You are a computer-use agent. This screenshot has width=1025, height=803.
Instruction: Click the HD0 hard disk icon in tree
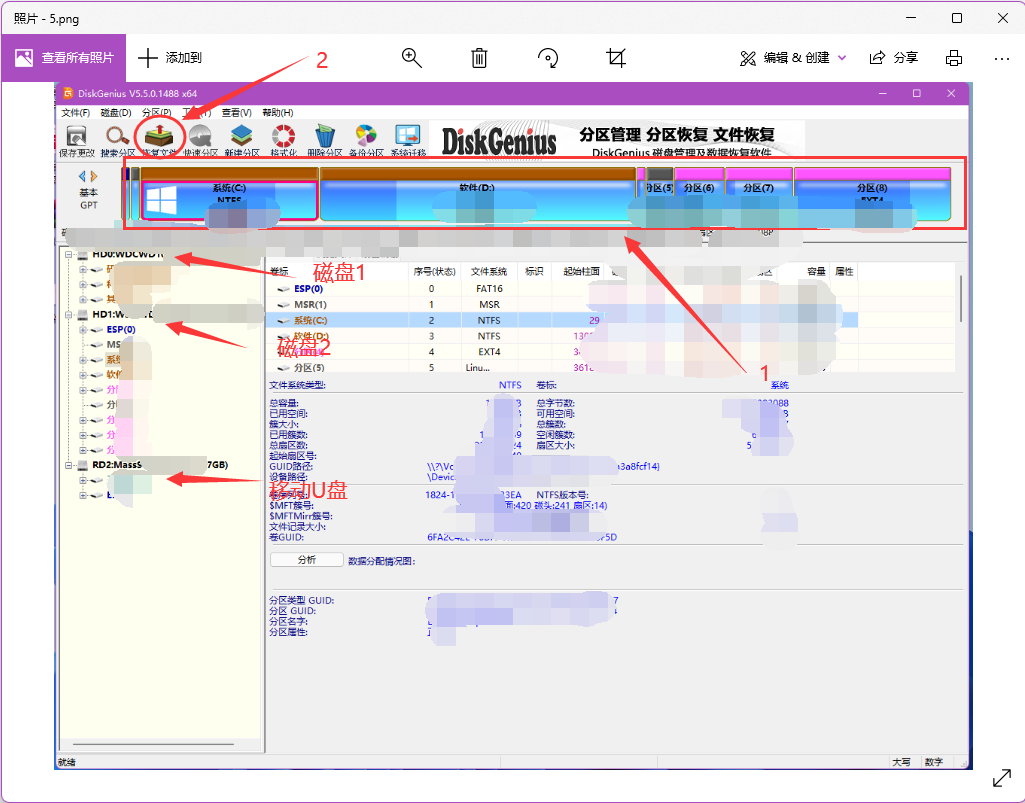83,254
